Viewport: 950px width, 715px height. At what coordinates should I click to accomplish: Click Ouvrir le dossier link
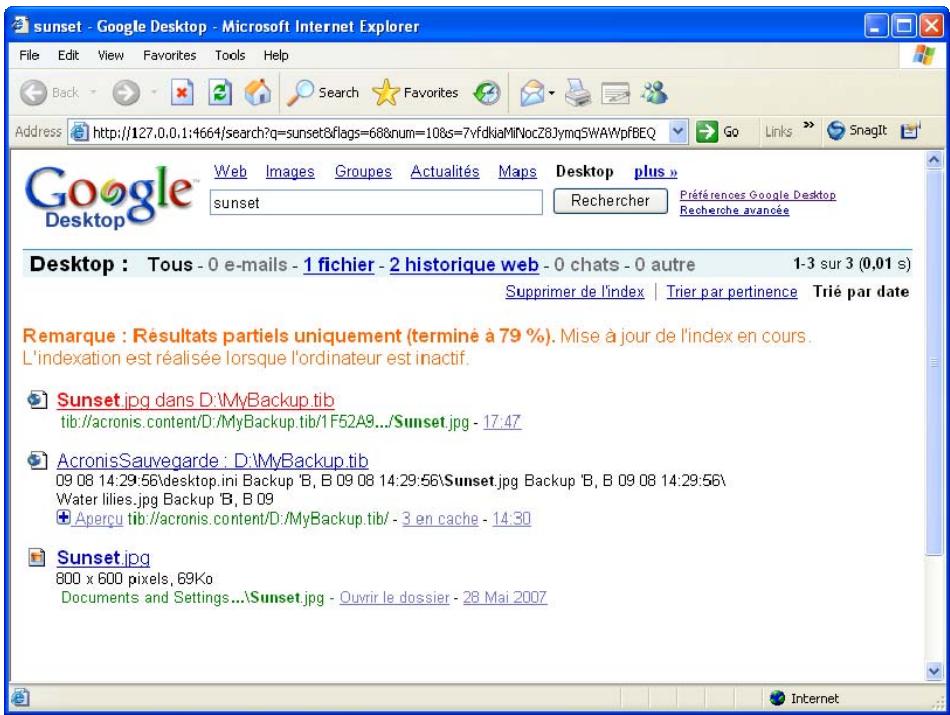394,597
